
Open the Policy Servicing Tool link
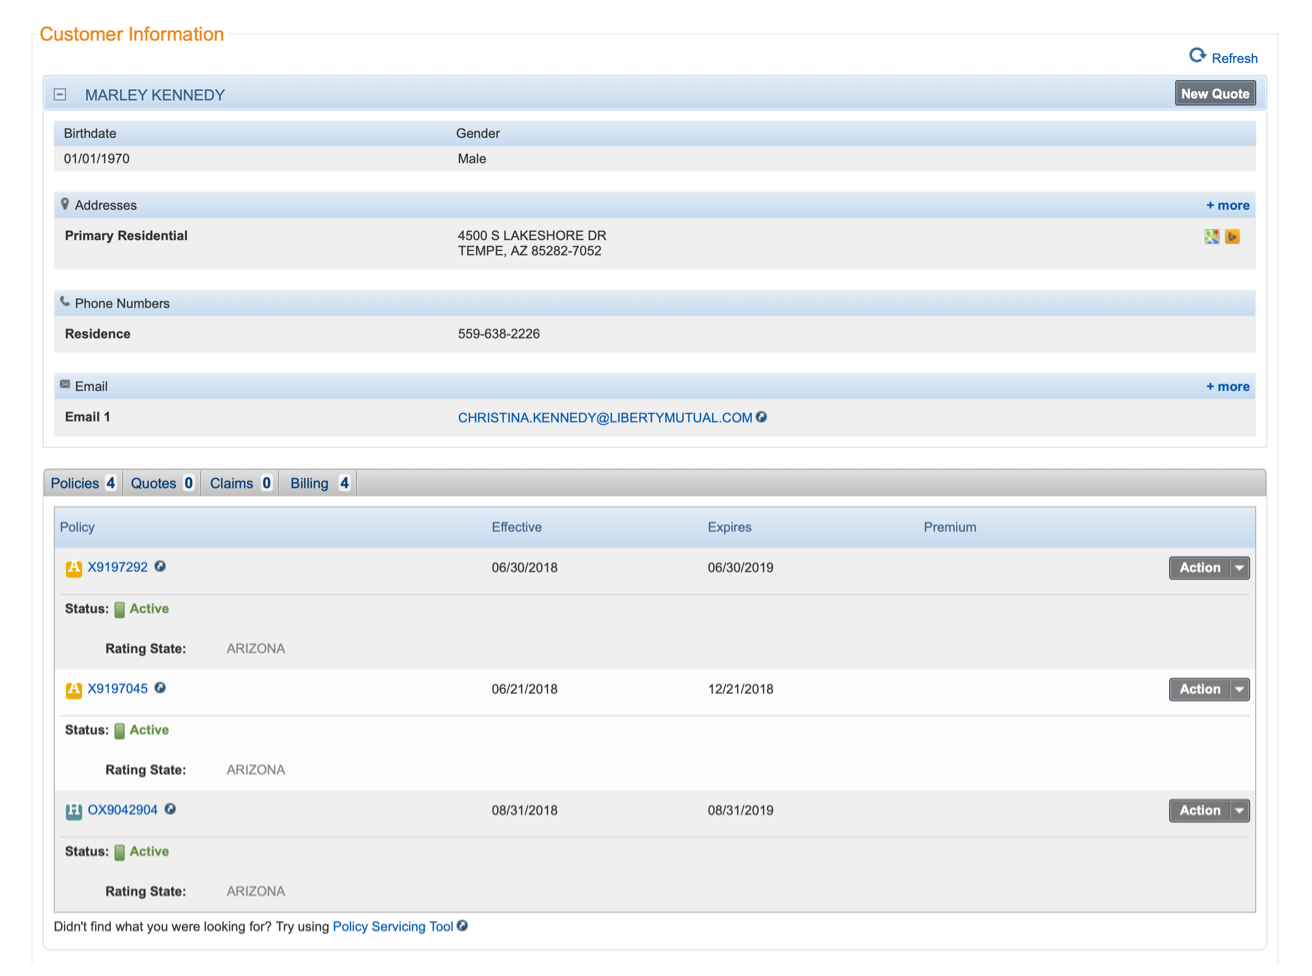tap(392, 927)
